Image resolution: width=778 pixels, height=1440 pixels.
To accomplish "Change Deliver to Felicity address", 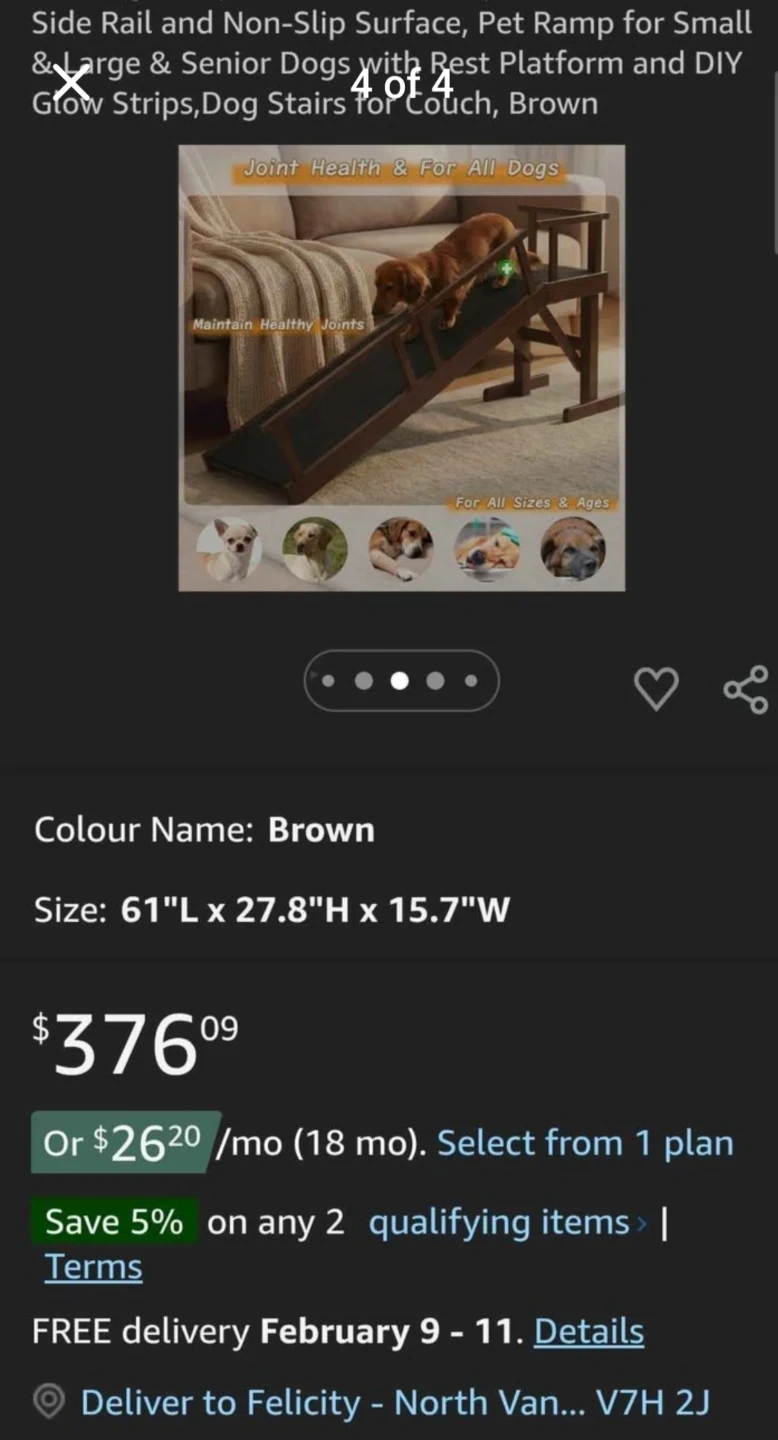I will click(395, 1402).
